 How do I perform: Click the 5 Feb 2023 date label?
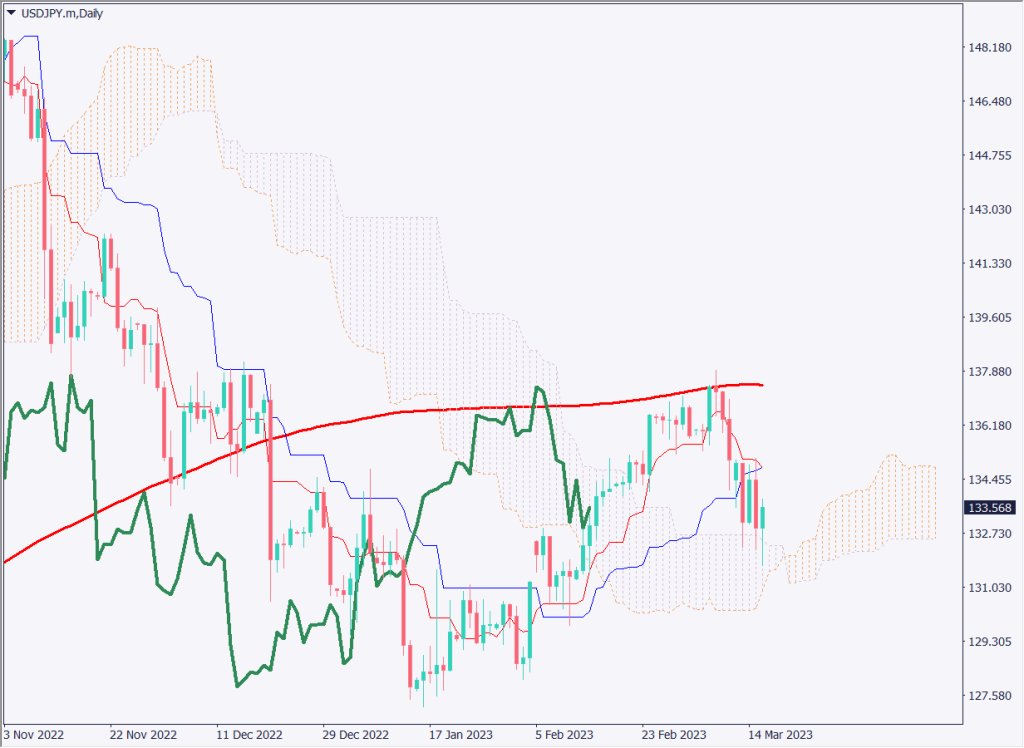pos(566,733)
